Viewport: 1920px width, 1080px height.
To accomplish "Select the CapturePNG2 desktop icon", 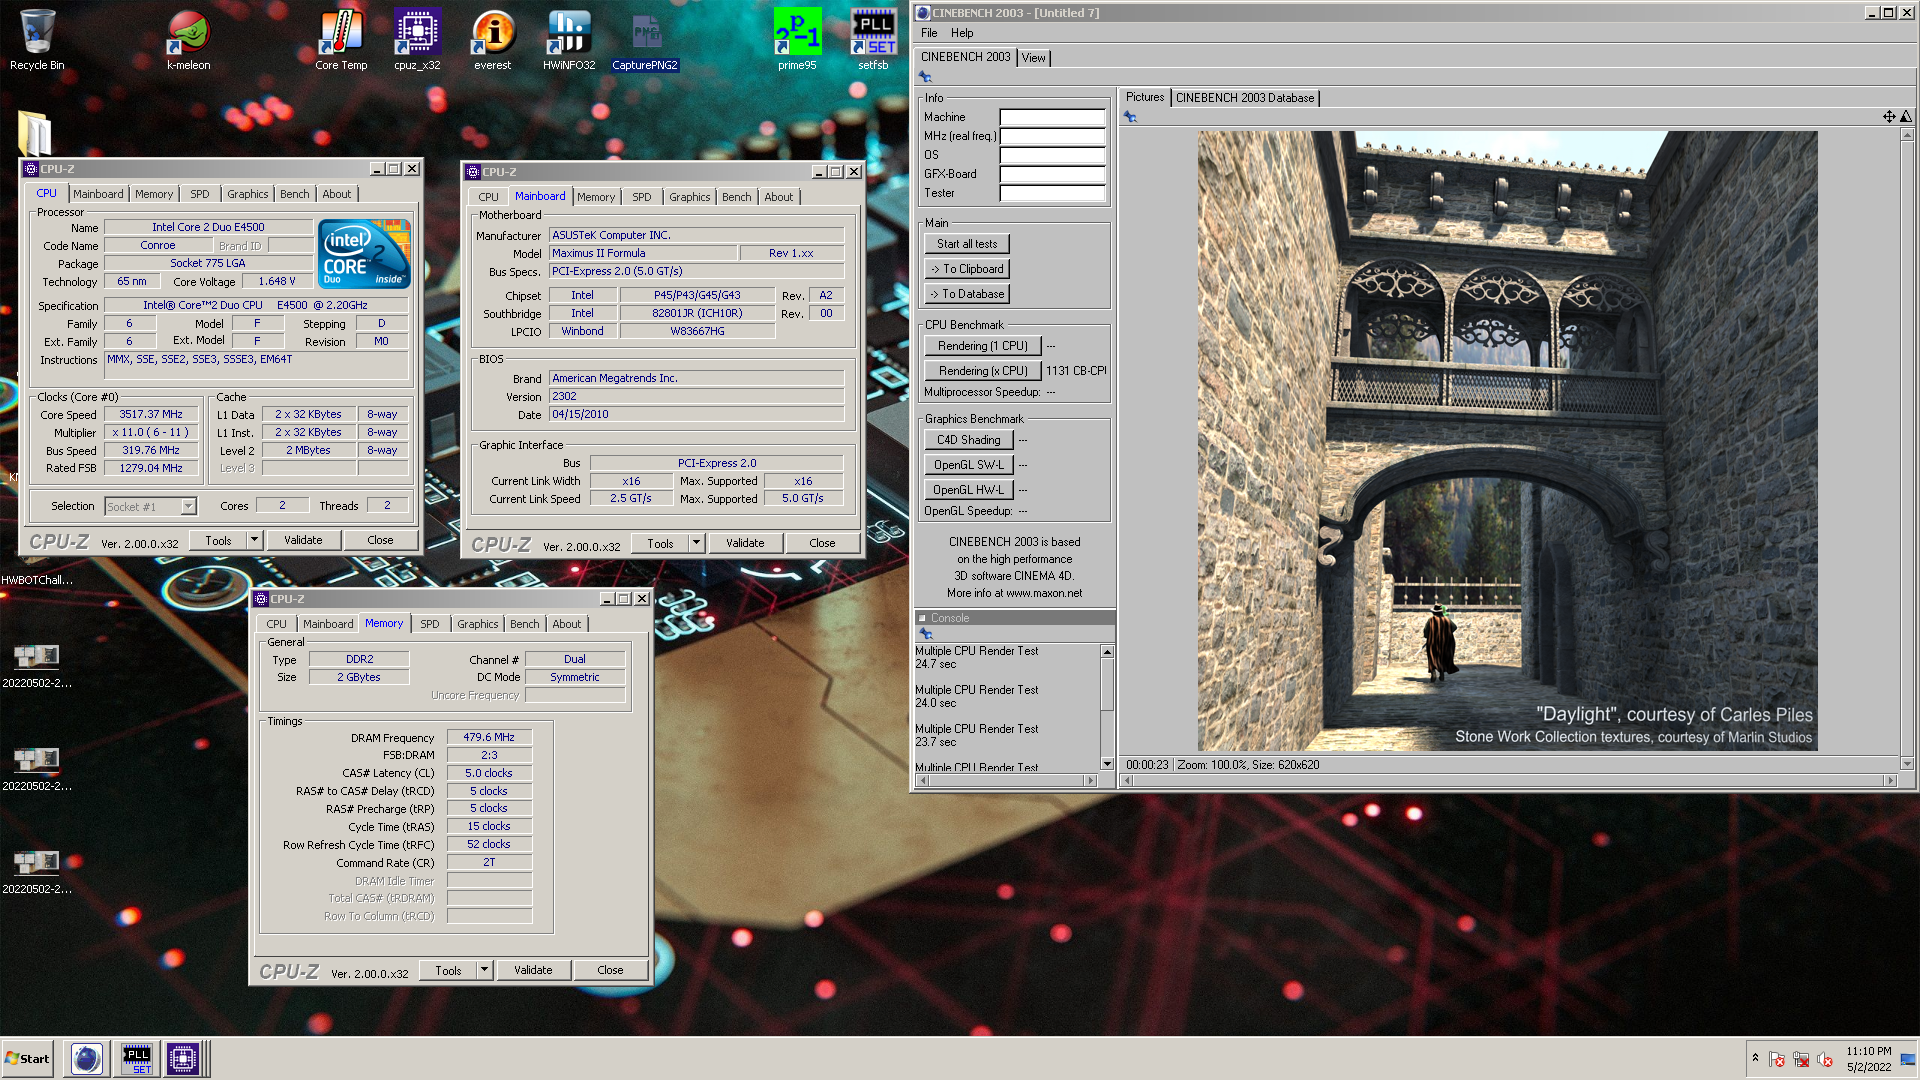I will [645, 40].
